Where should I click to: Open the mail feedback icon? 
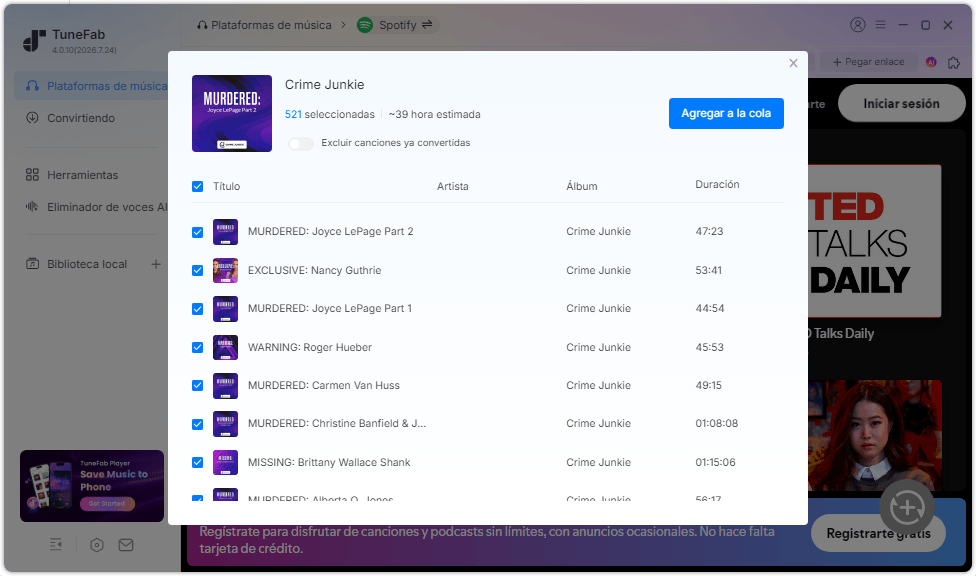click(126, 545)
